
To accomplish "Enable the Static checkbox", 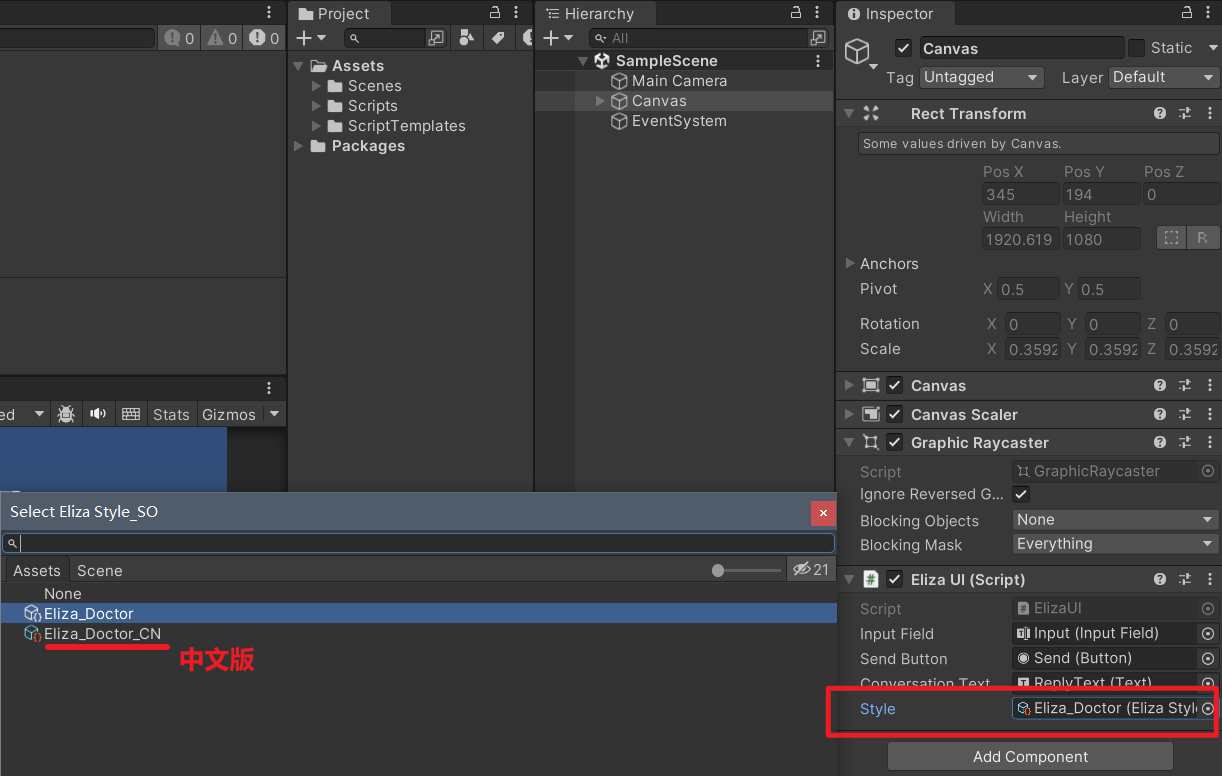I will point(1137,48).
